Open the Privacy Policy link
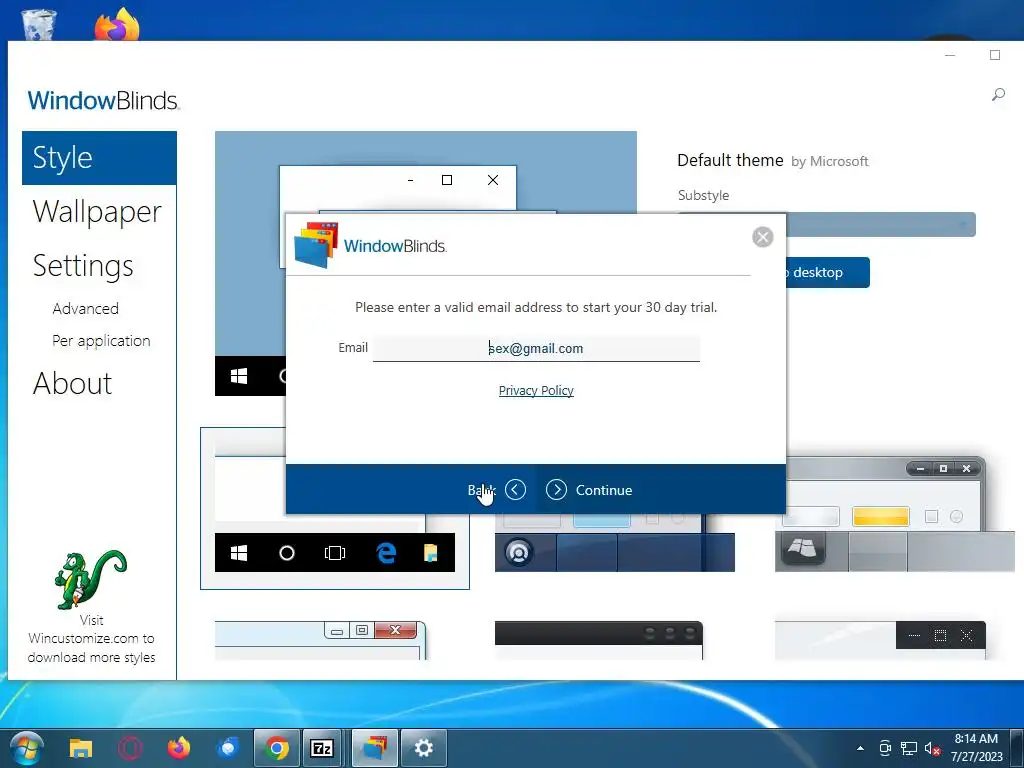The width and height of the screenshot is (1024, 768). (536, 391)
